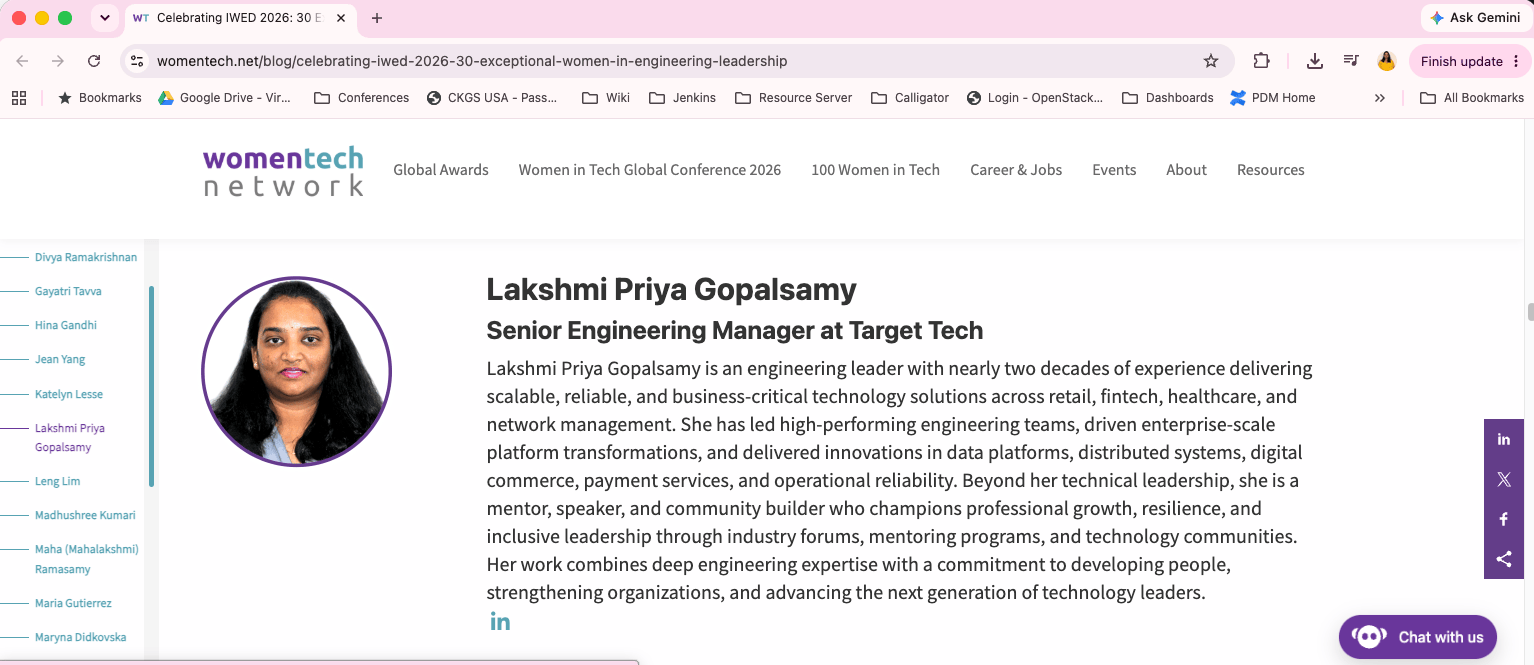
Task: Open the Calligator bookmark folder
Action: click(x=910, y=97)
